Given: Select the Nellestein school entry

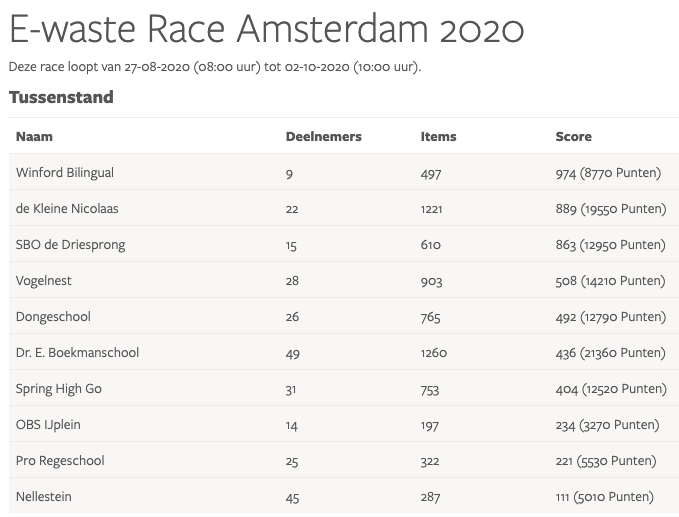Looking at the screenshot, I should pos(44,497).
